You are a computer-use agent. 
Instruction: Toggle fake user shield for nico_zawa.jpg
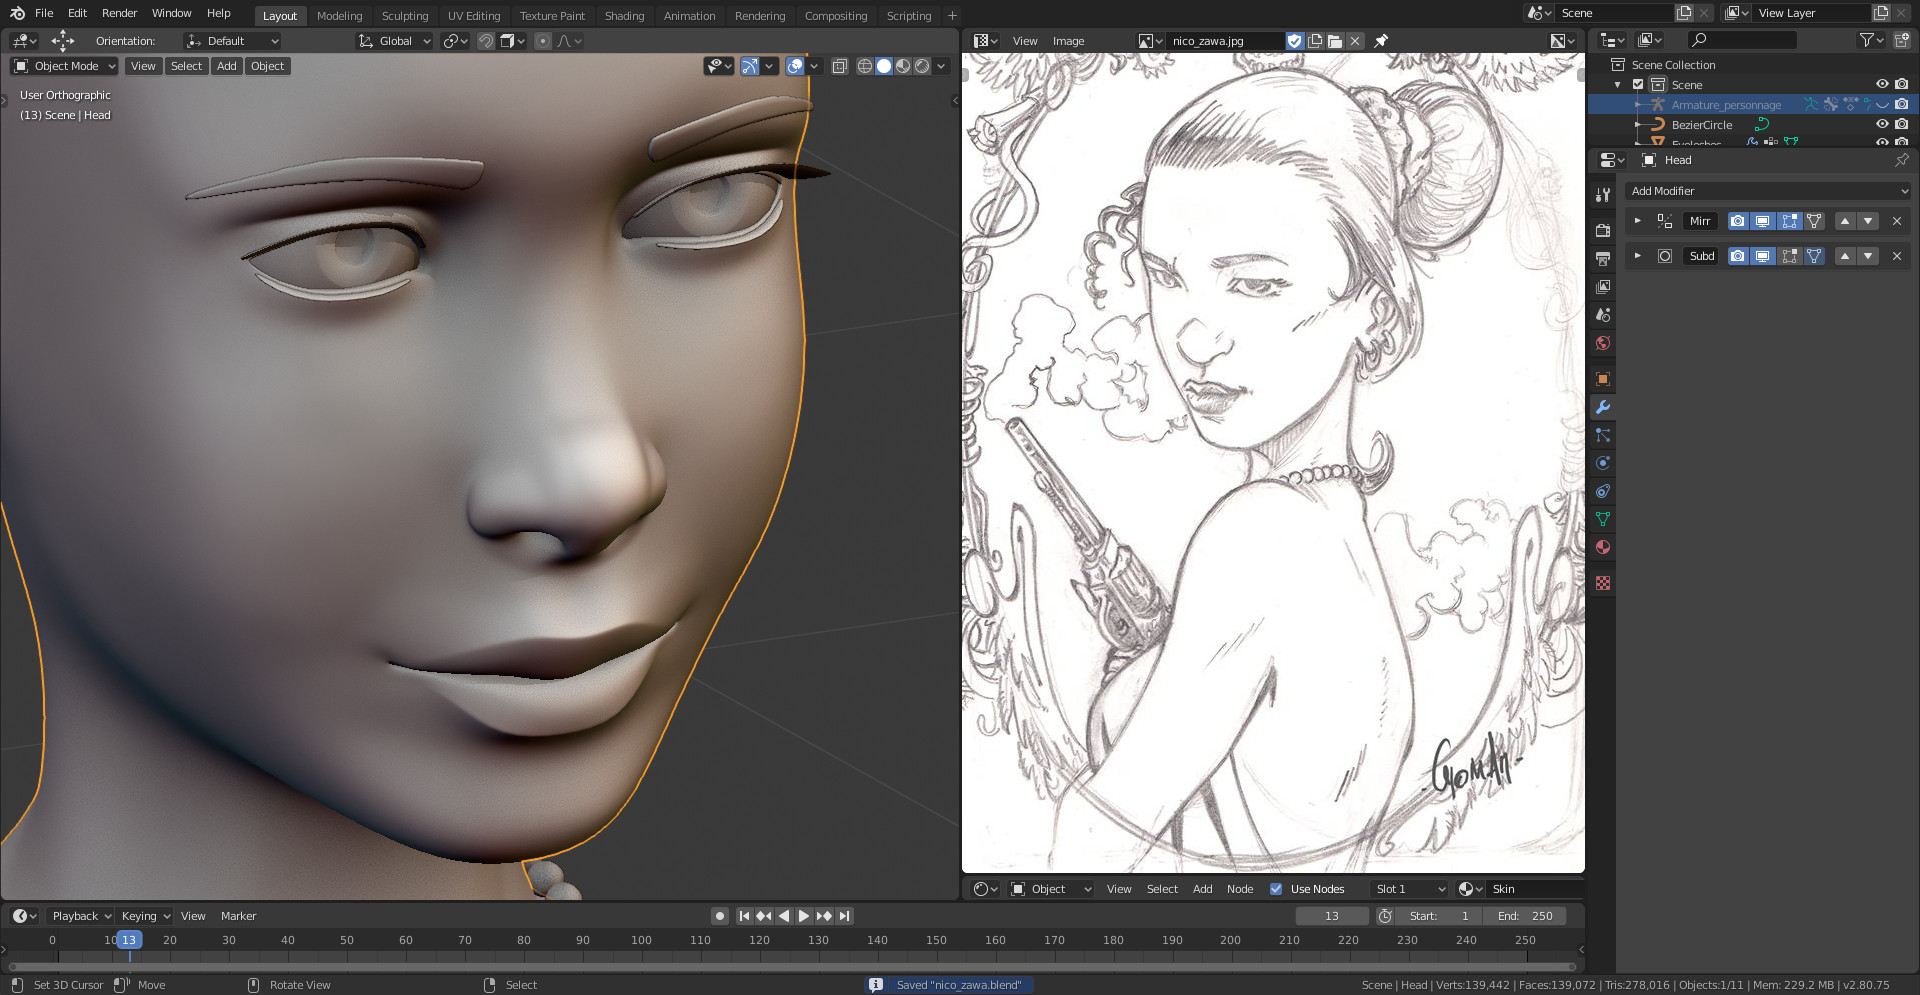[x=1295, y=41]
